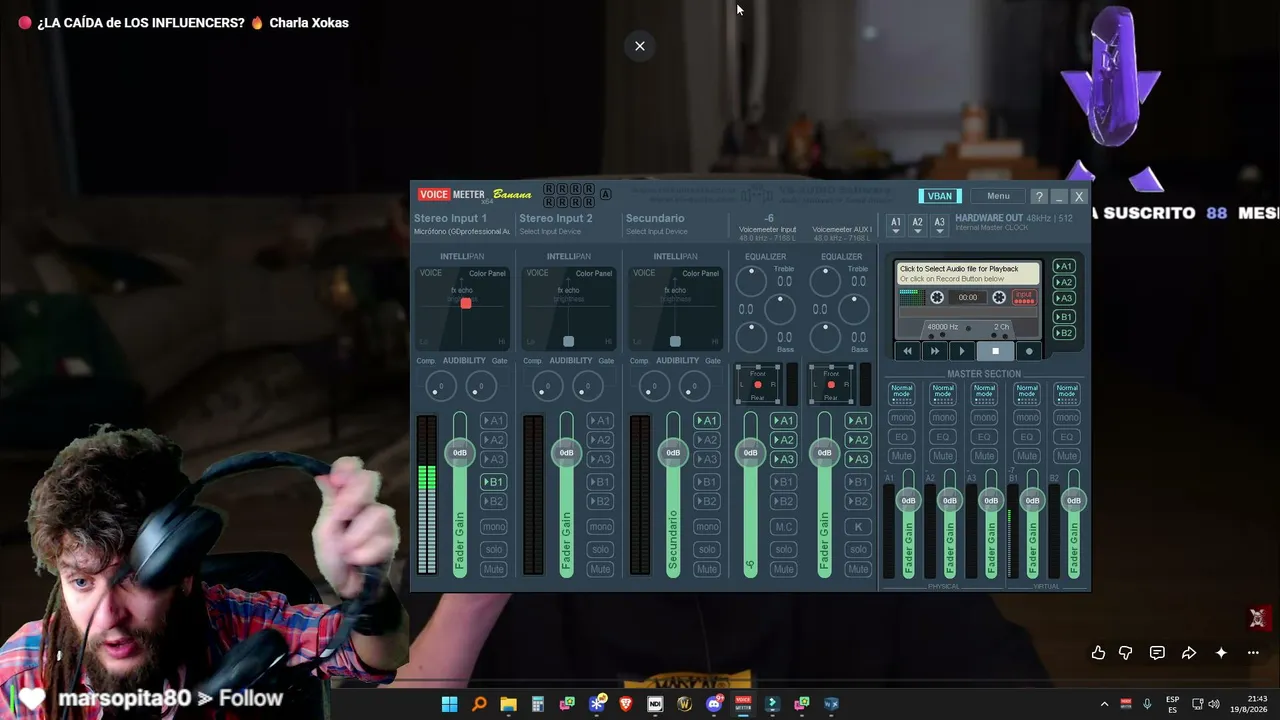
Task: Open the Windows Start menu
Action: [449, 704]
